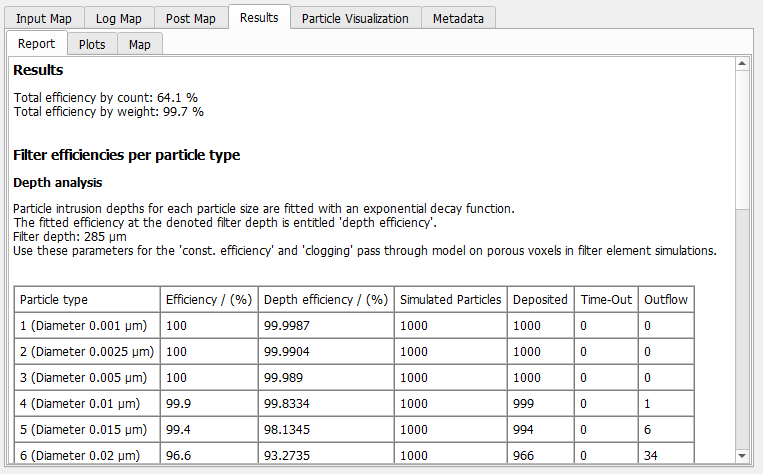Select the Report sub-tab
763x474 pixels.
click(37, 44)
